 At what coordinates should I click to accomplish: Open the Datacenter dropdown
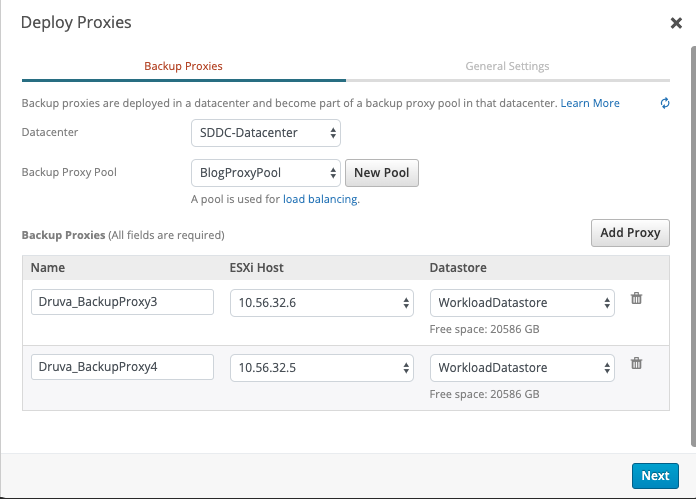point(265,132)
